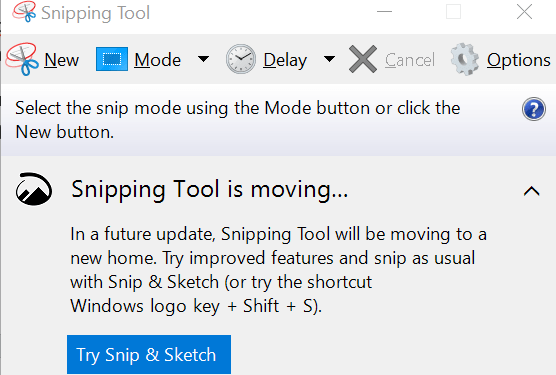Image resolution: width=556 pixels, height=375 pixels.
Task: Minimize the Snipping Tool window
Action: 384,12
